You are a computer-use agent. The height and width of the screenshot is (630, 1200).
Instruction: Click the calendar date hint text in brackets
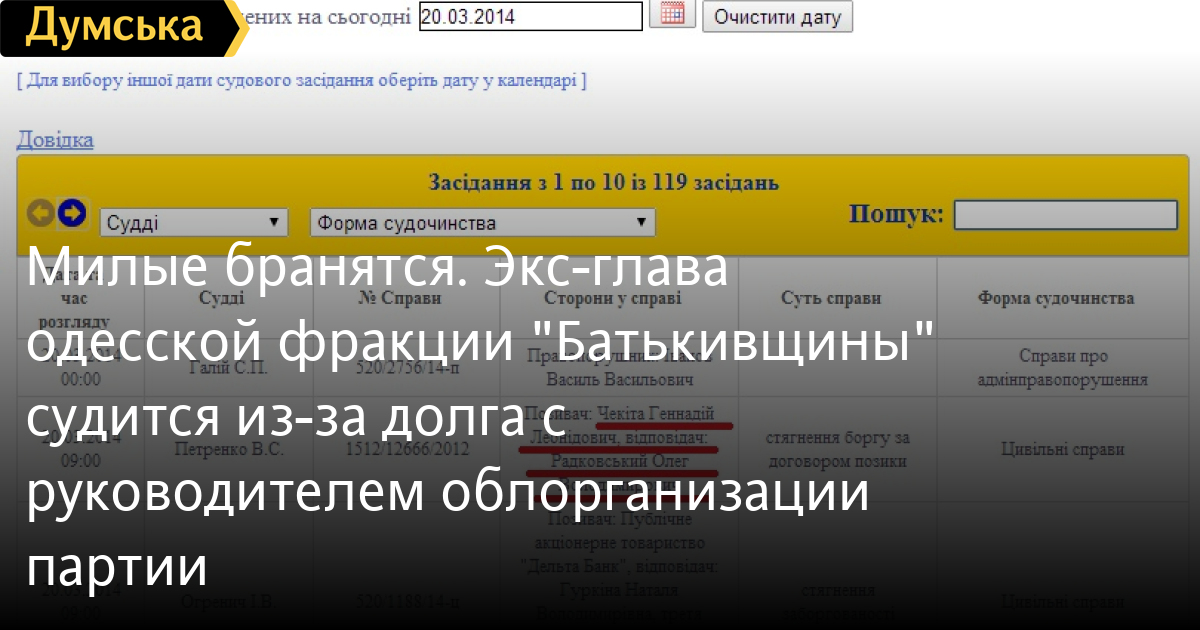point(301,80)
